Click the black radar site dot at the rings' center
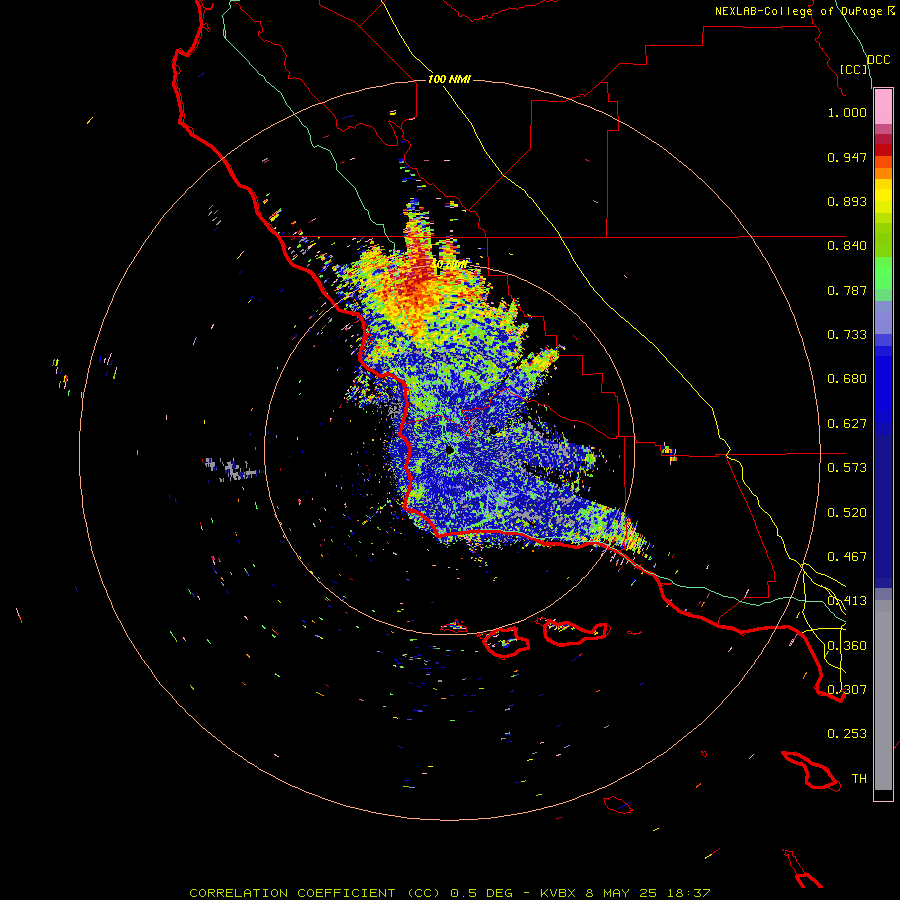This screenshot has height=900, width=900. [449, 450]
